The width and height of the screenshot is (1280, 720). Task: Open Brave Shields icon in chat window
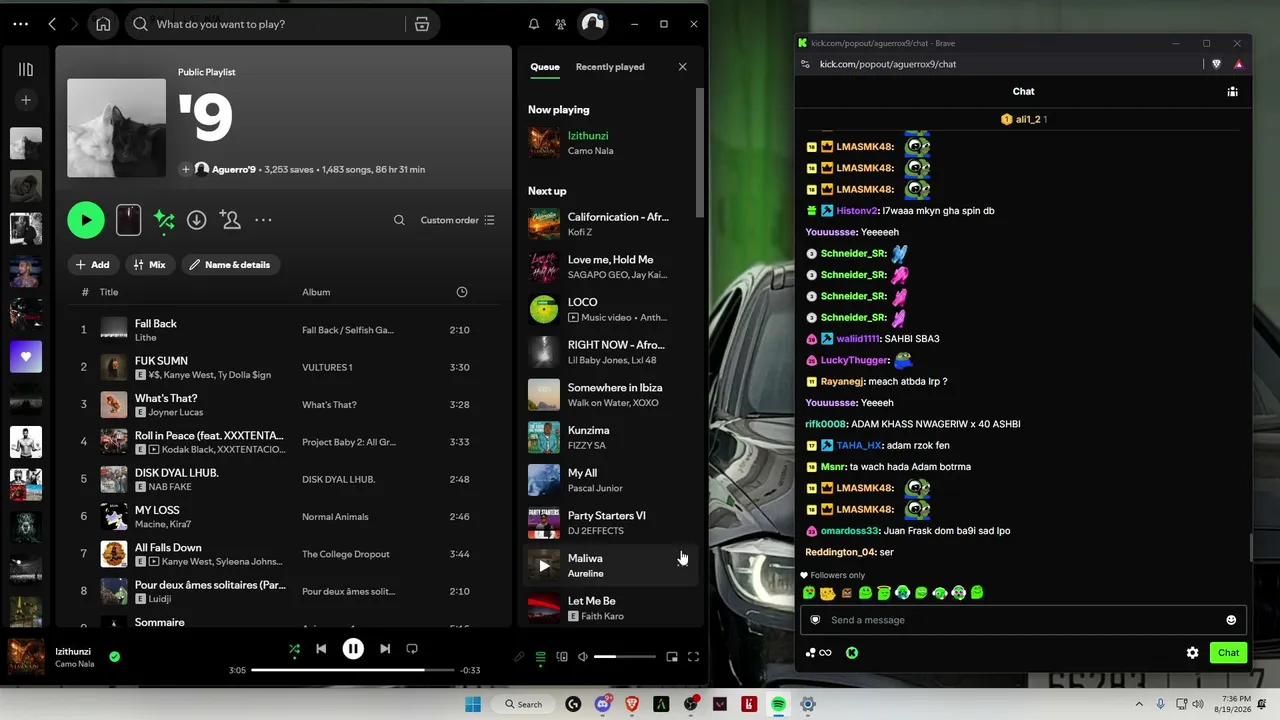point(1216,64)
